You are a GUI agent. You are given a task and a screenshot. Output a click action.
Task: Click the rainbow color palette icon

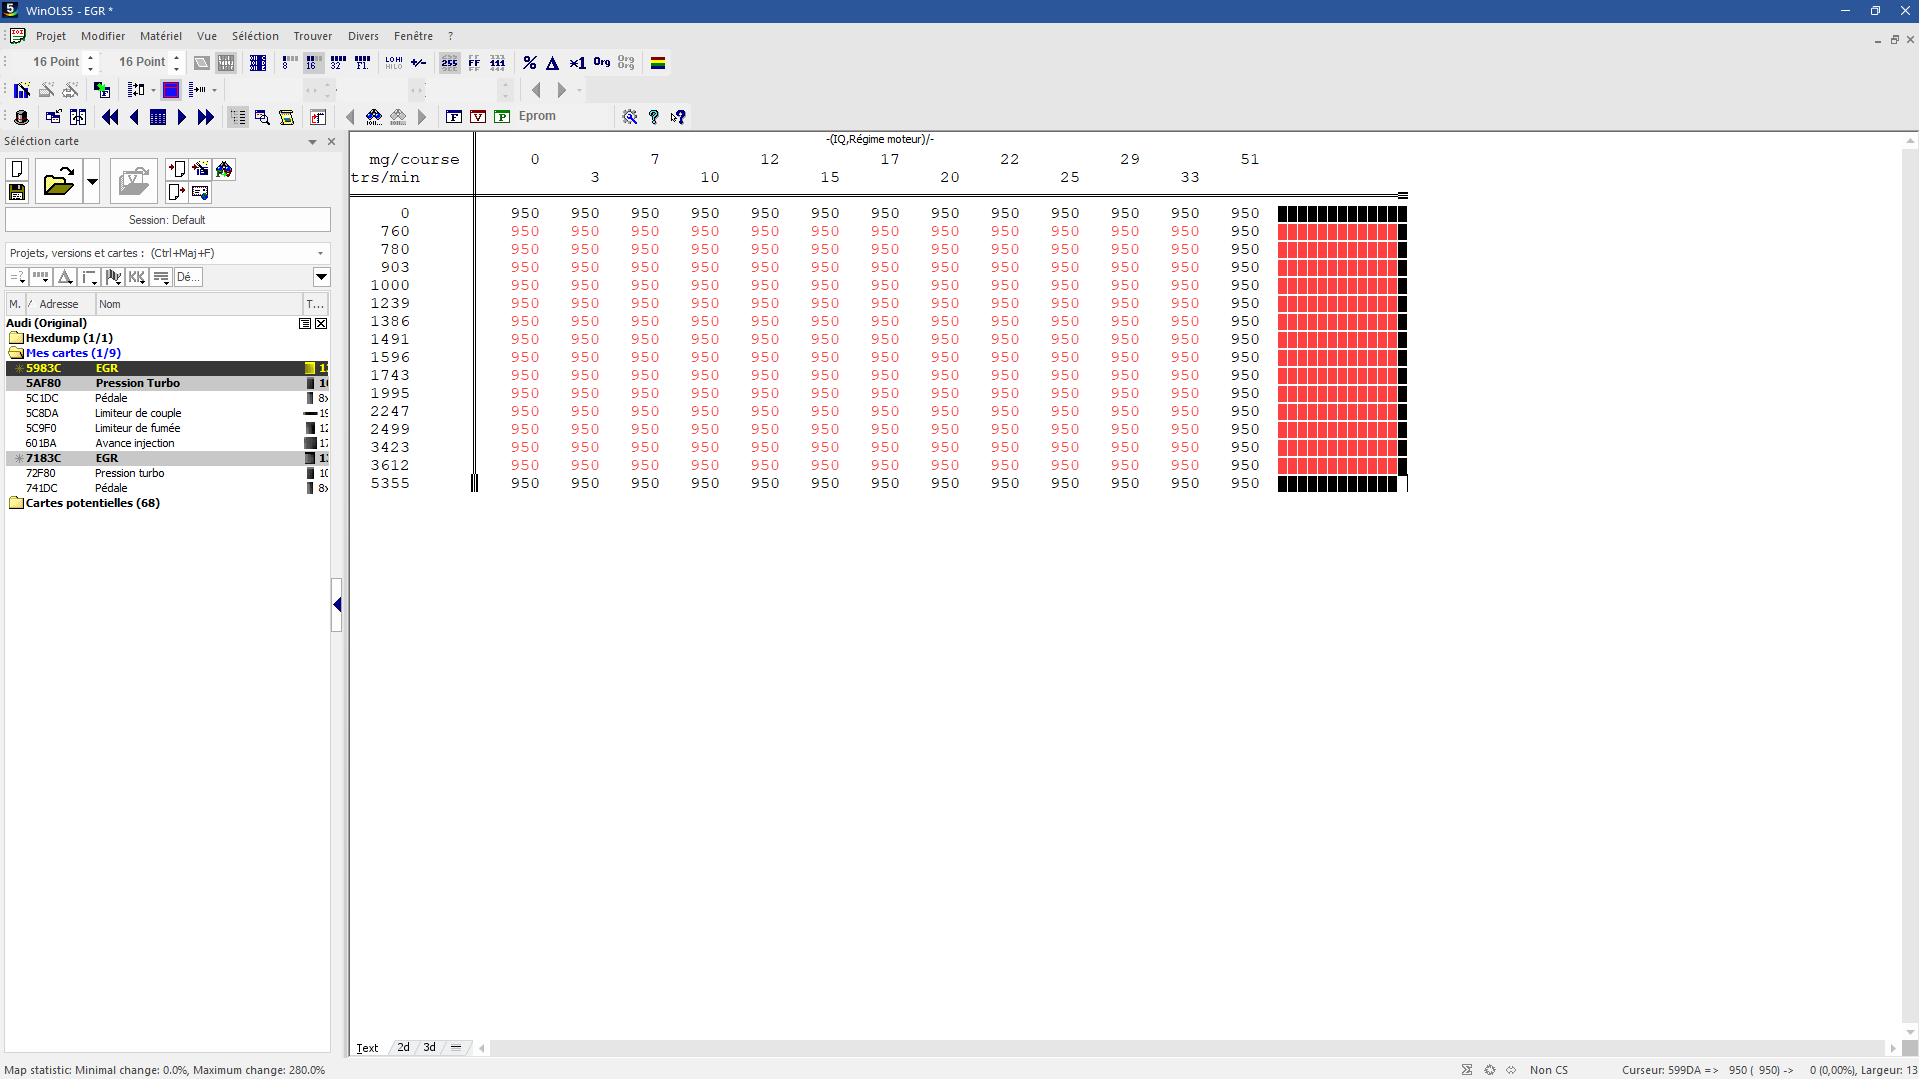click(x=658, y=63)
